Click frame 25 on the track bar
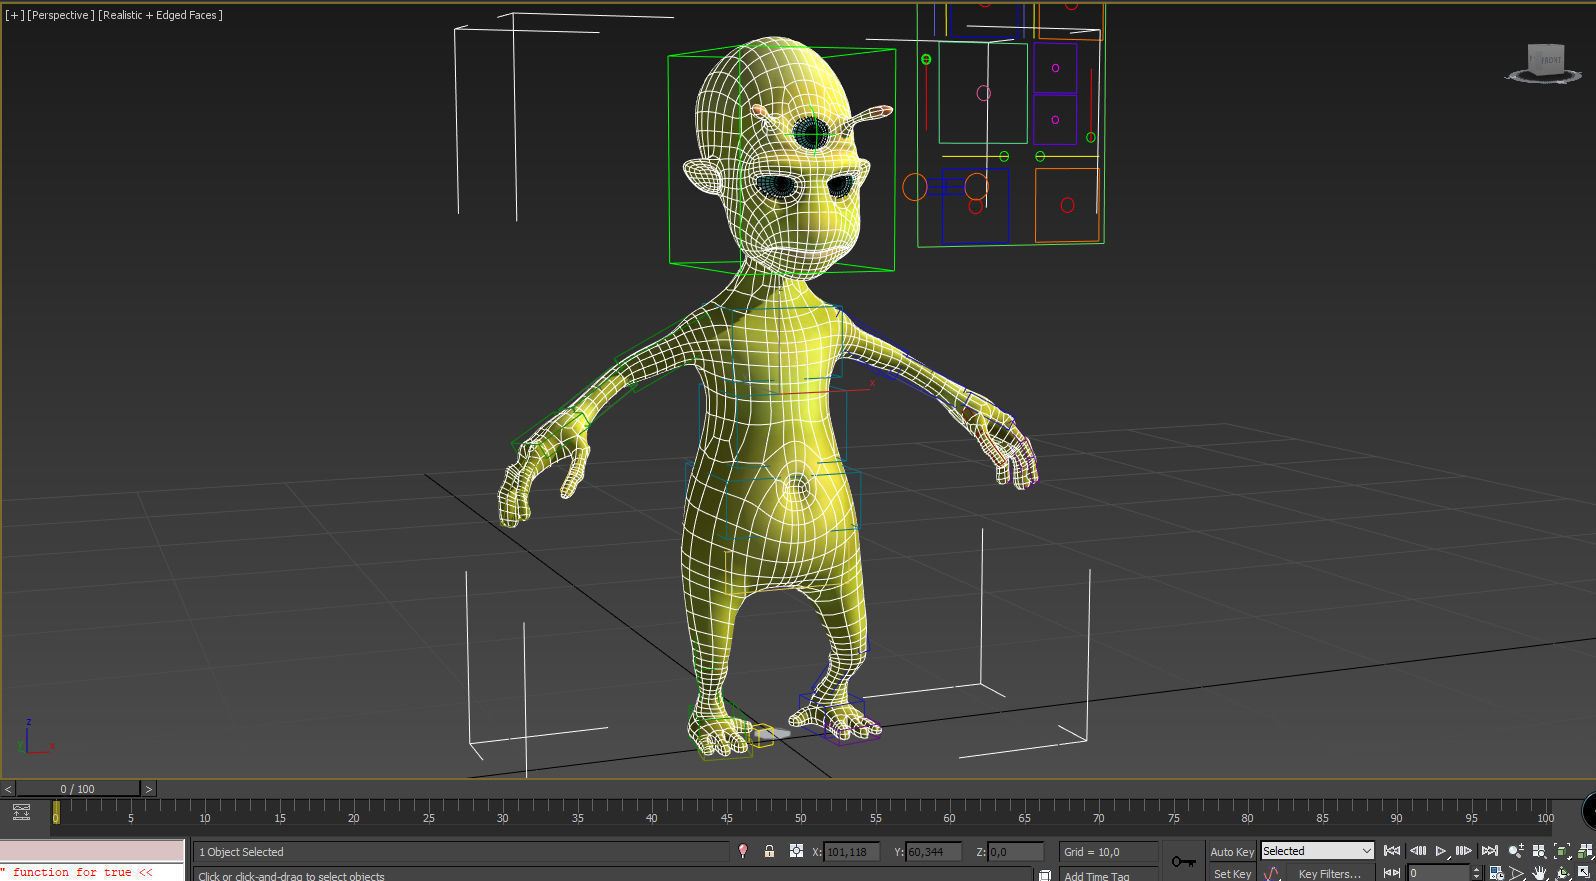 click(x=428, y=817)
